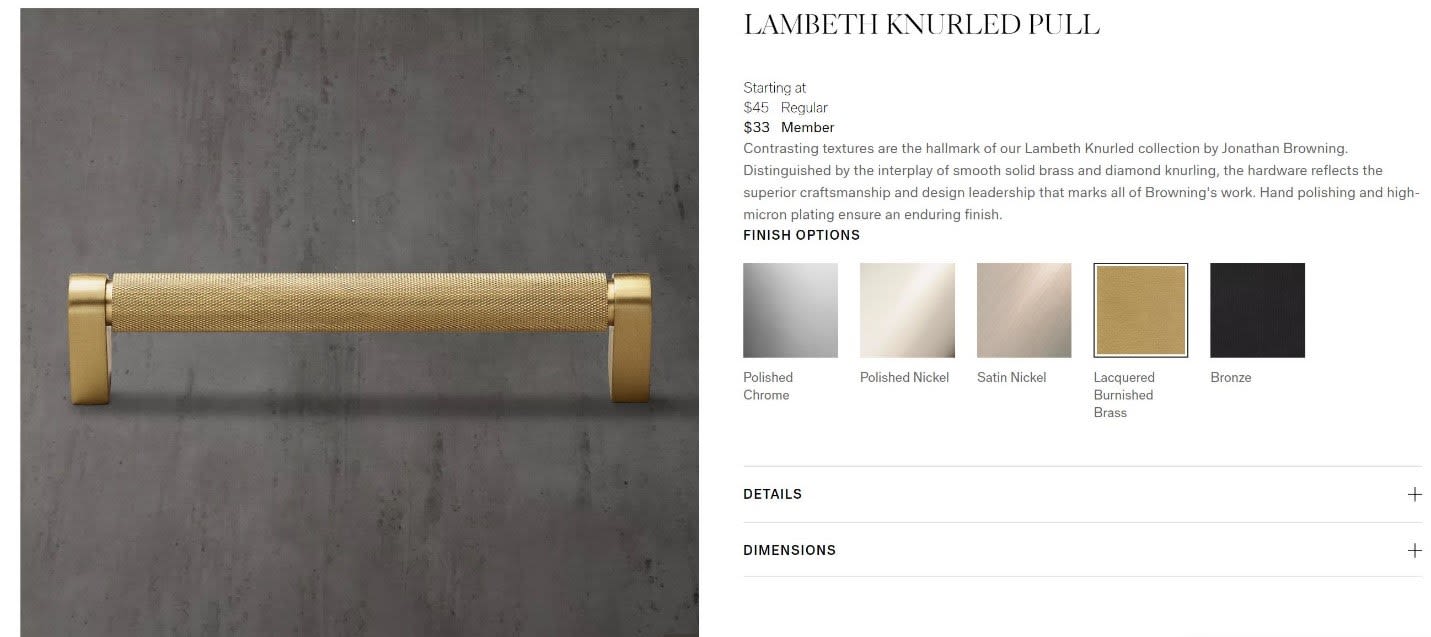Screen dimensions: 1431x637
Task: Click the Satin Nickel text label
Action: [1011, 377]
